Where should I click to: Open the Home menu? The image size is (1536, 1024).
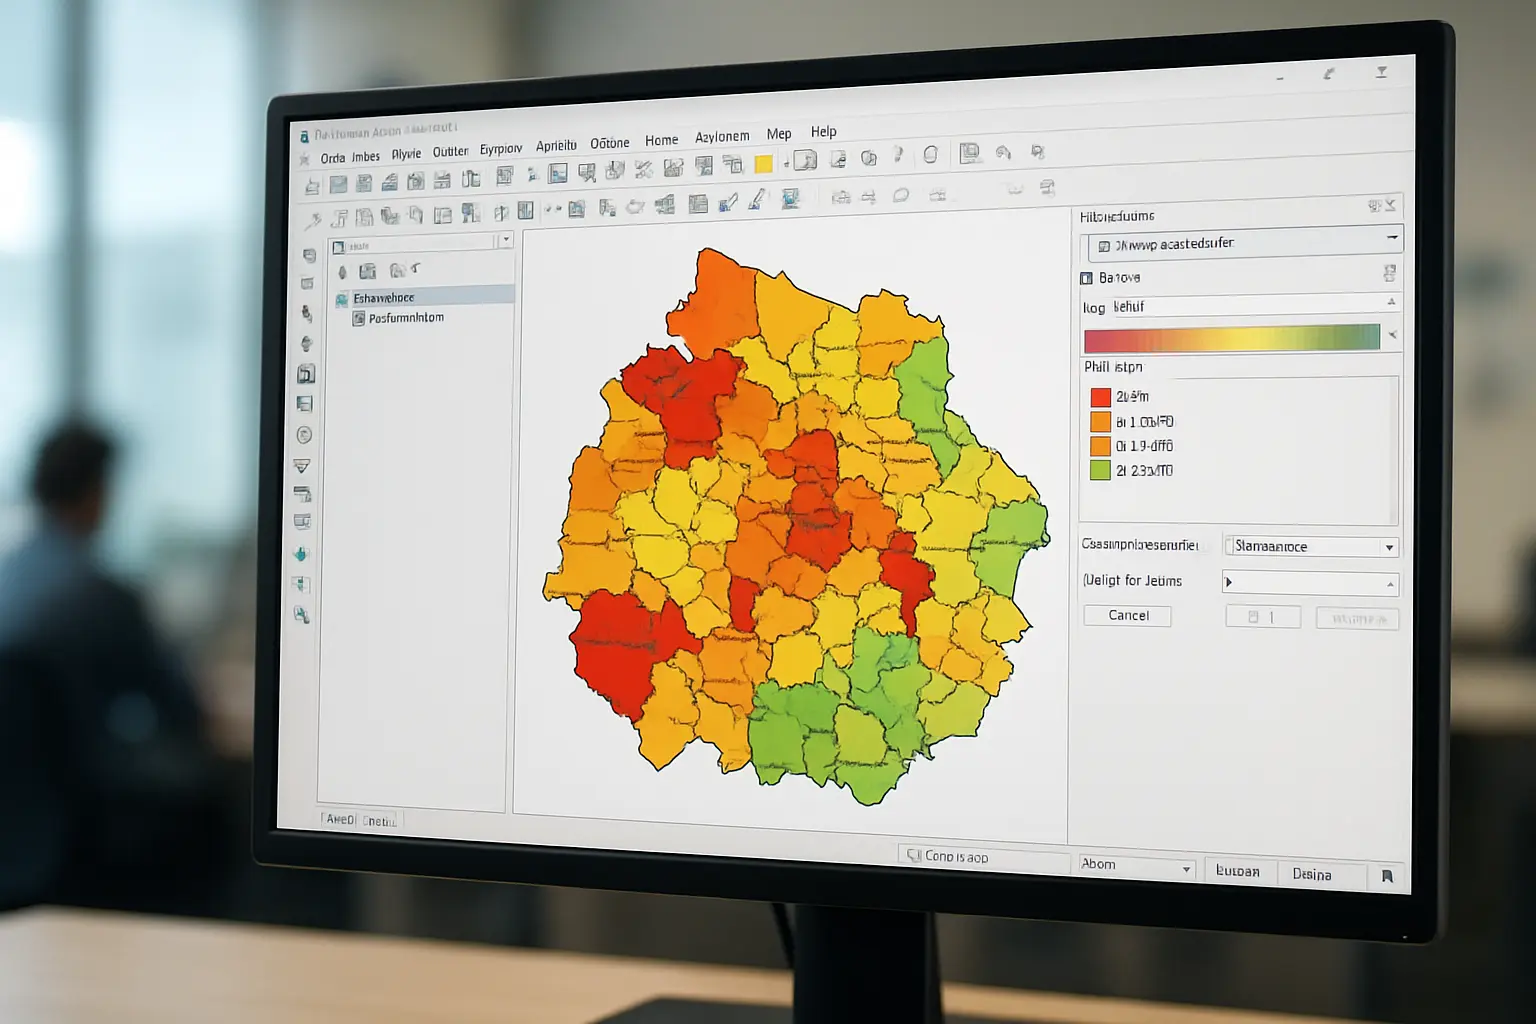661,141
